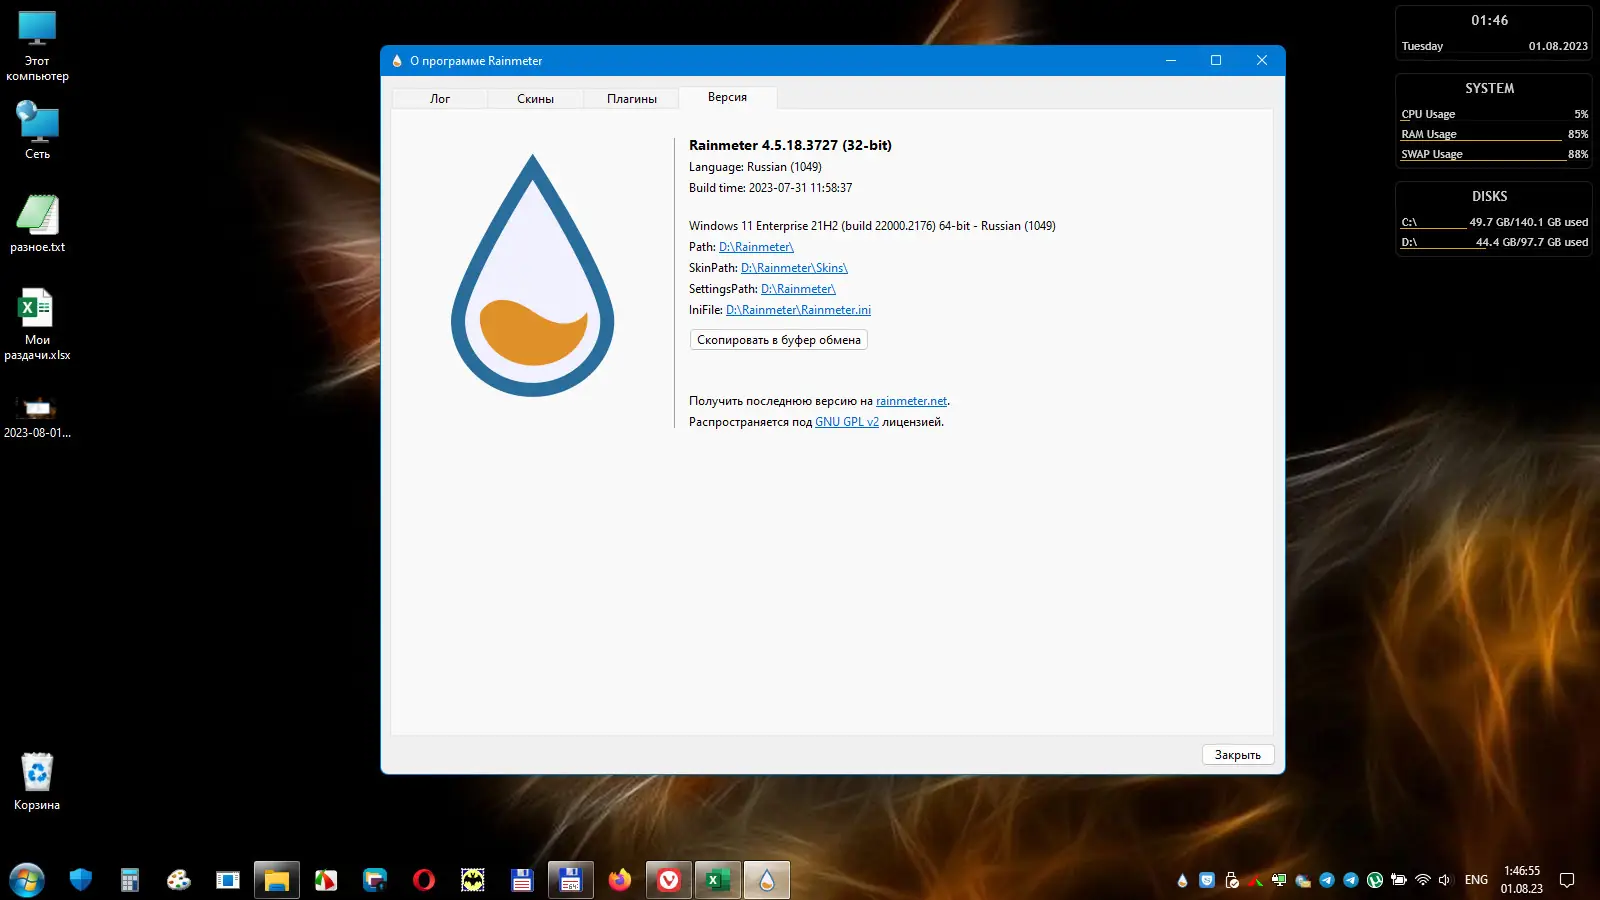Click the USB safely-remove tray icon
The height and width of the screenshot is (900, 1600).
[1232, 880]
